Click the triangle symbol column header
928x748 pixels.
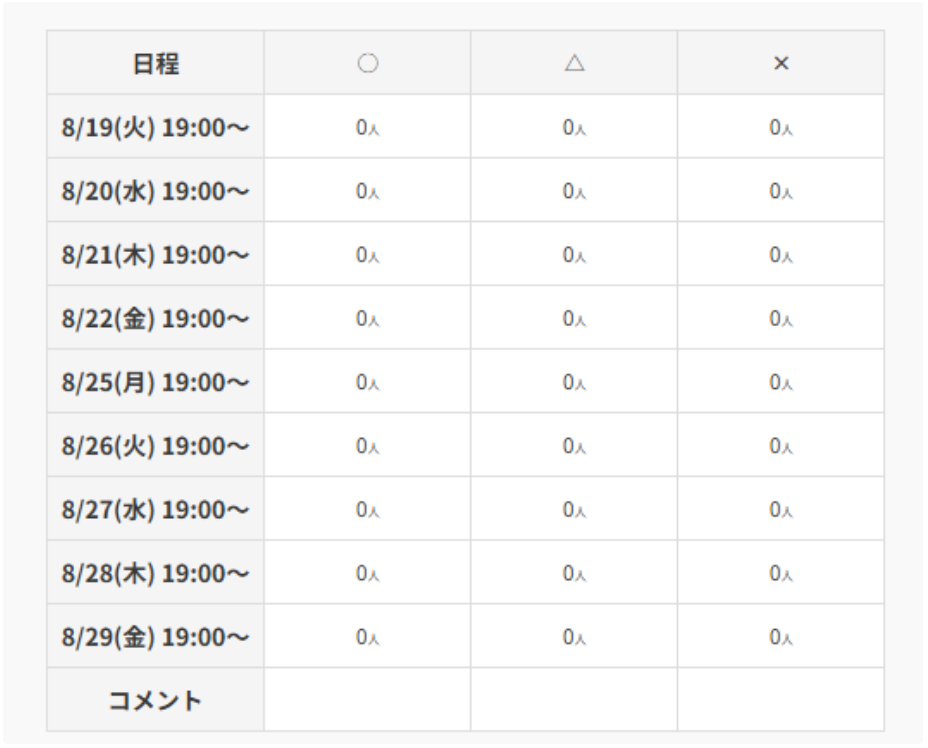574,63
